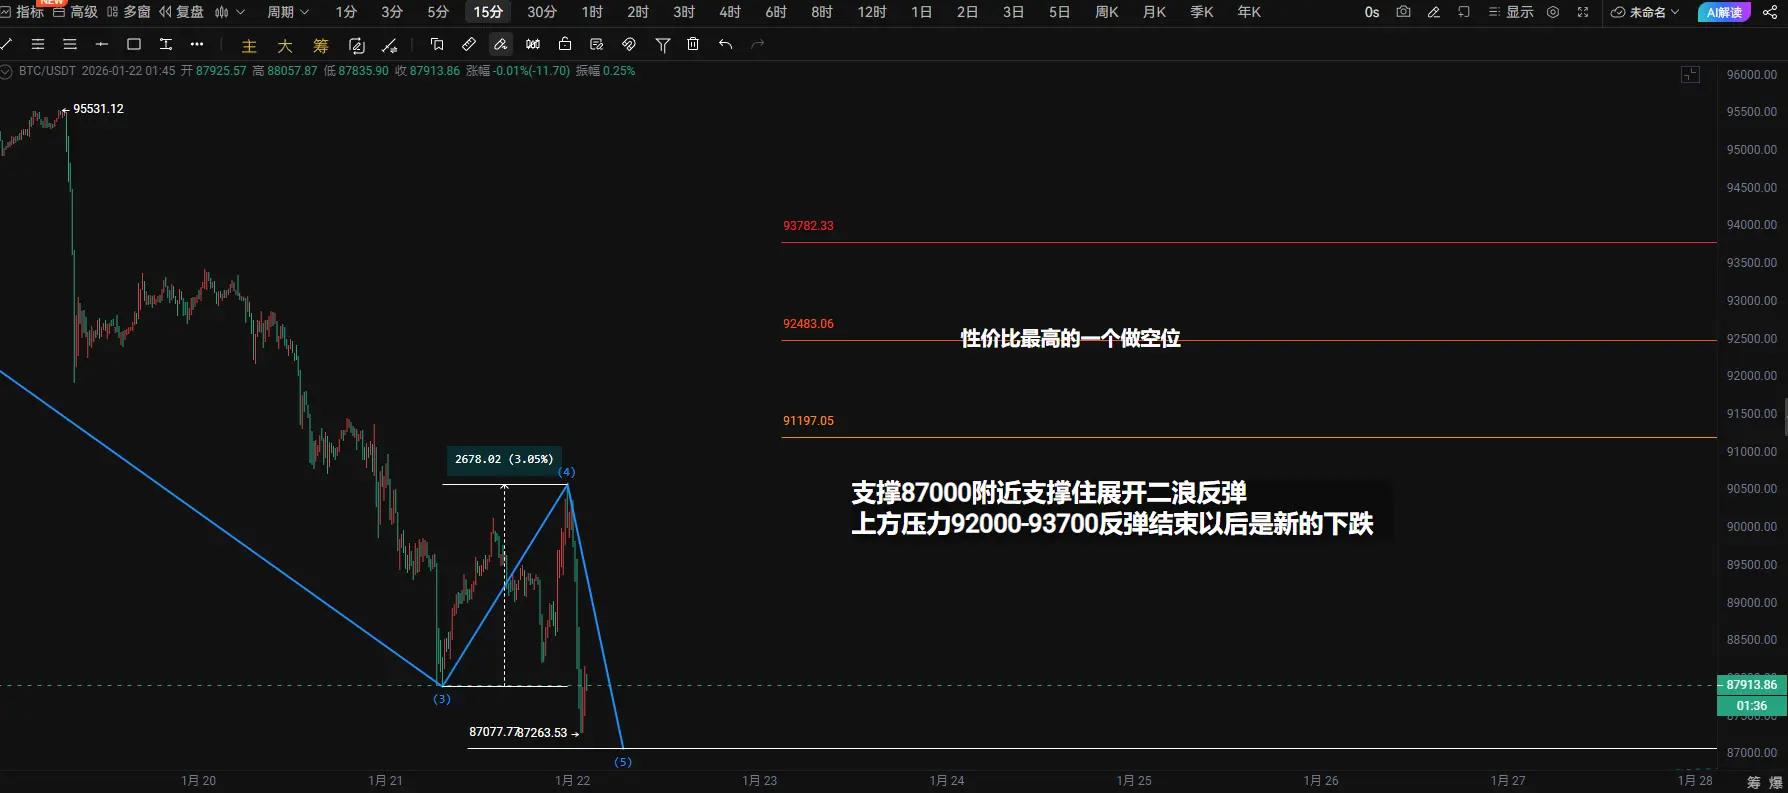1788x793 pixels.
Task: Open the 多窗 multi-window button
Action: [128, 12]
